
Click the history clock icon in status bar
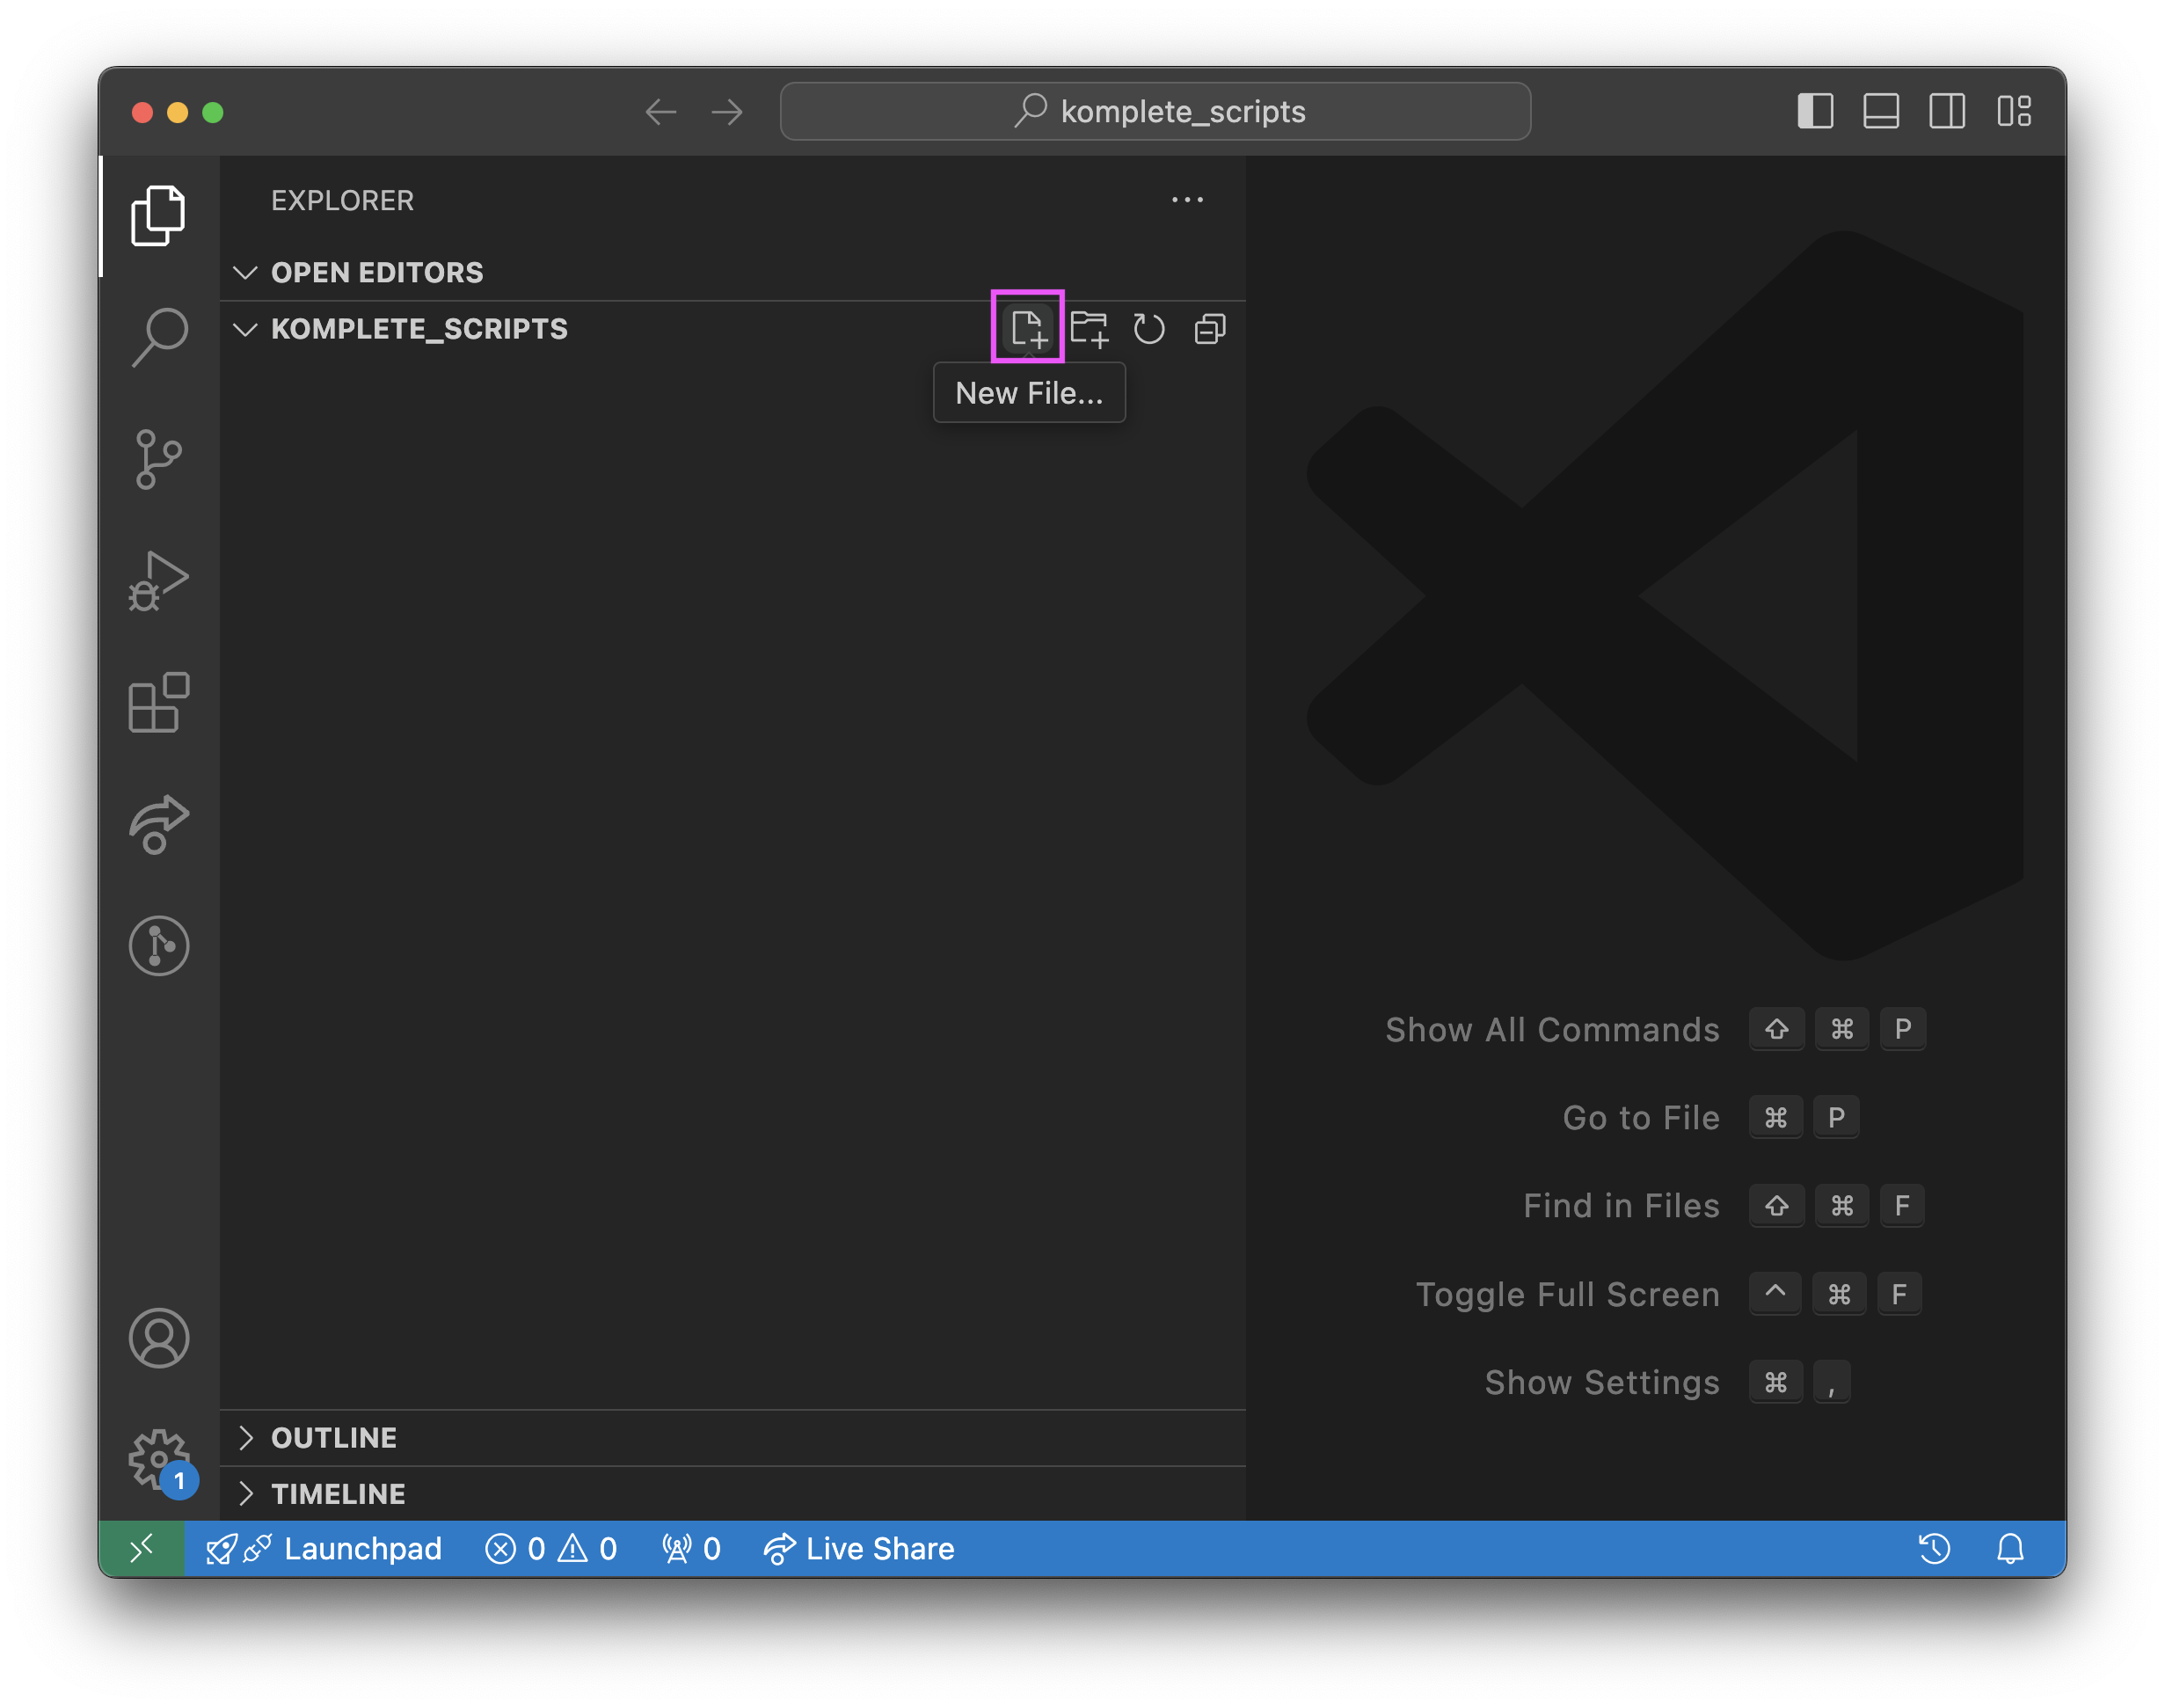(x=1934, y=1549)
